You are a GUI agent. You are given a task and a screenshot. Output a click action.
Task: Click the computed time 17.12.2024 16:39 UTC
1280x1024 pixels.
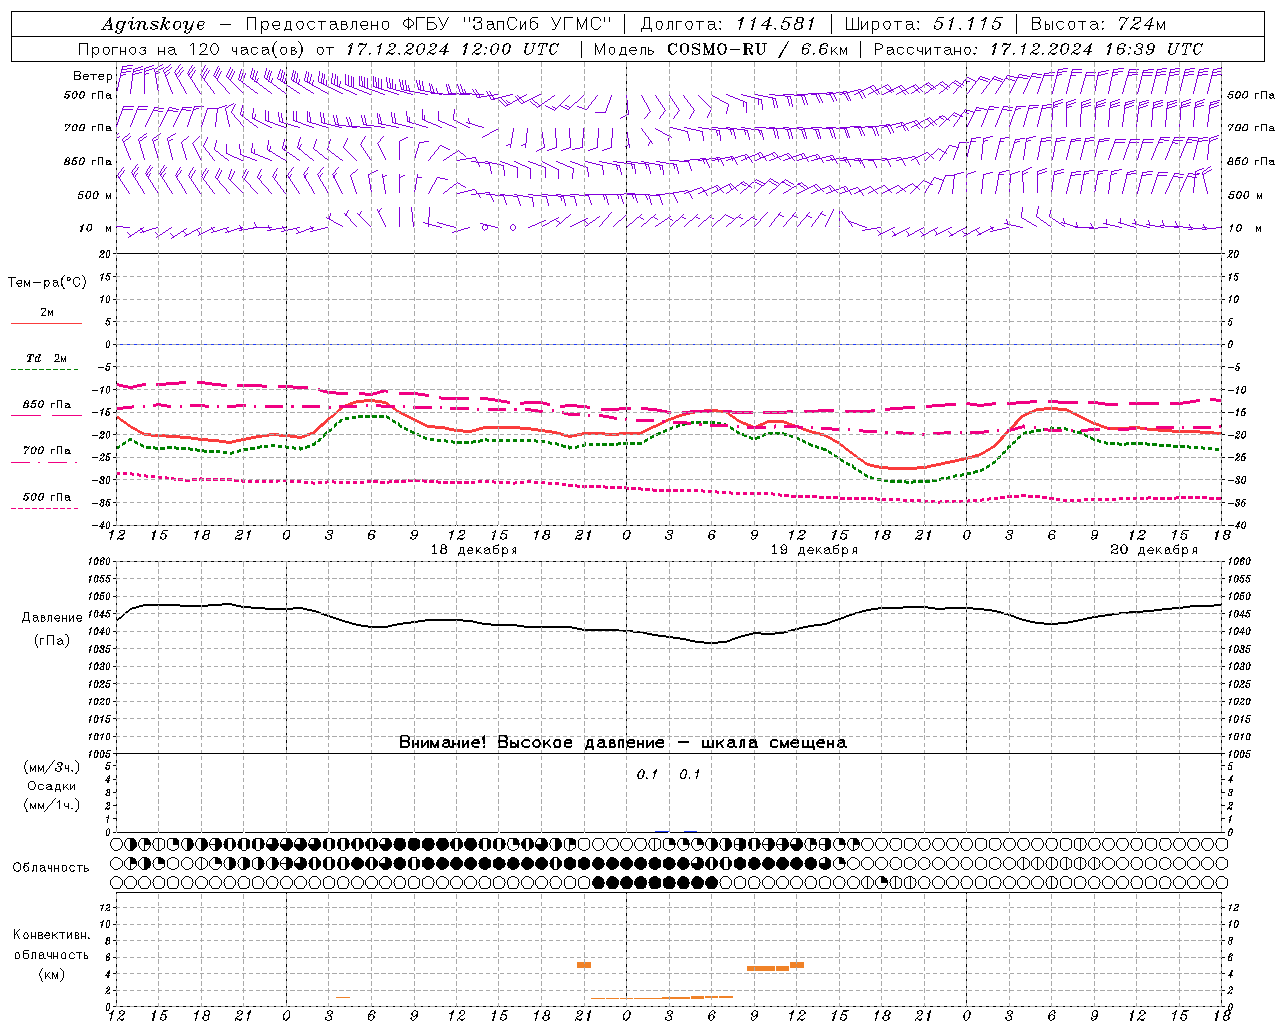pos(1096,49)
